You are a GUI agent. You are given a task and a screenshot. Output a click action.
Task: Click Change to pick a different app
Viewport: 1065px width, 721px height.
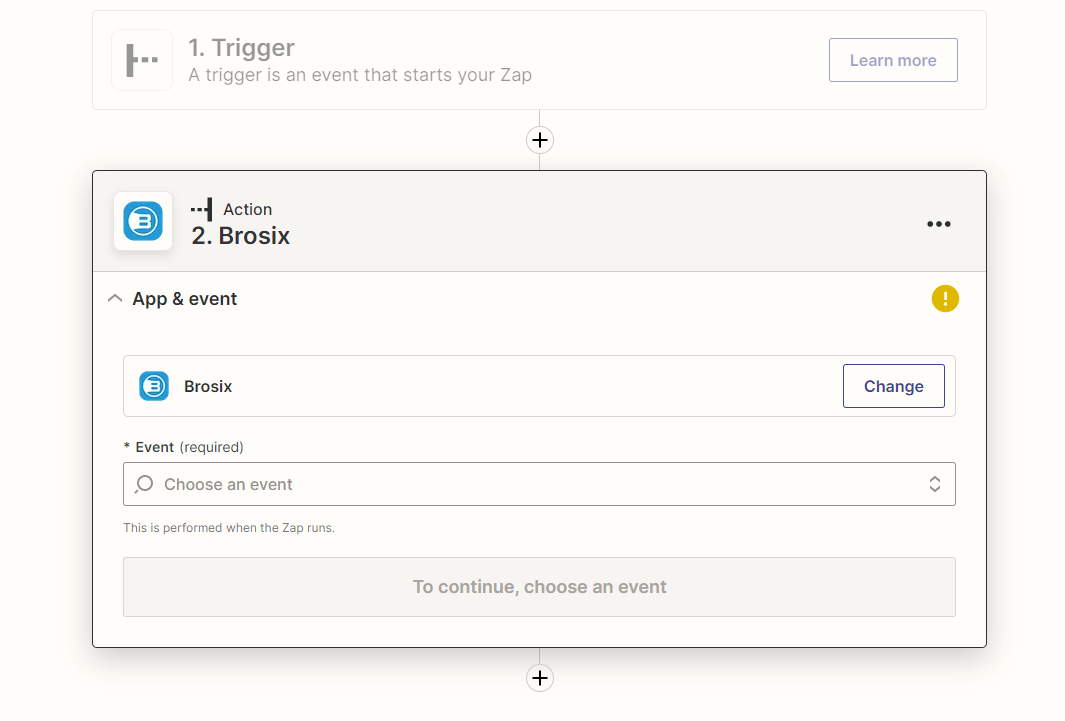(894, 386)
